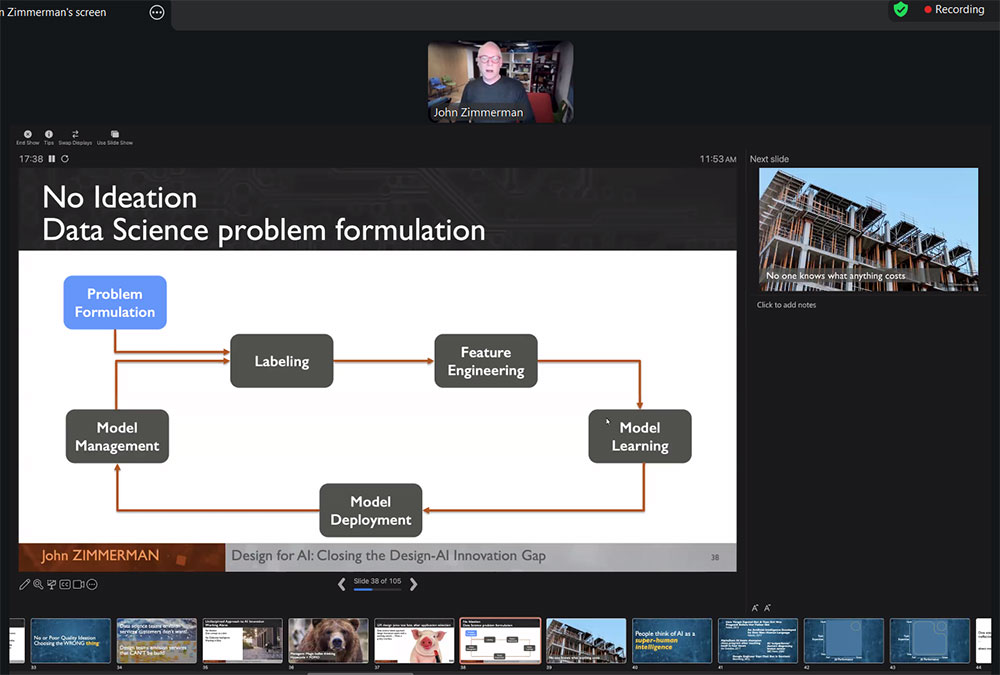The width and height of the screenshot is (1000, 675).
Task: Click the zoom magnifier tool
Action: 38,584
